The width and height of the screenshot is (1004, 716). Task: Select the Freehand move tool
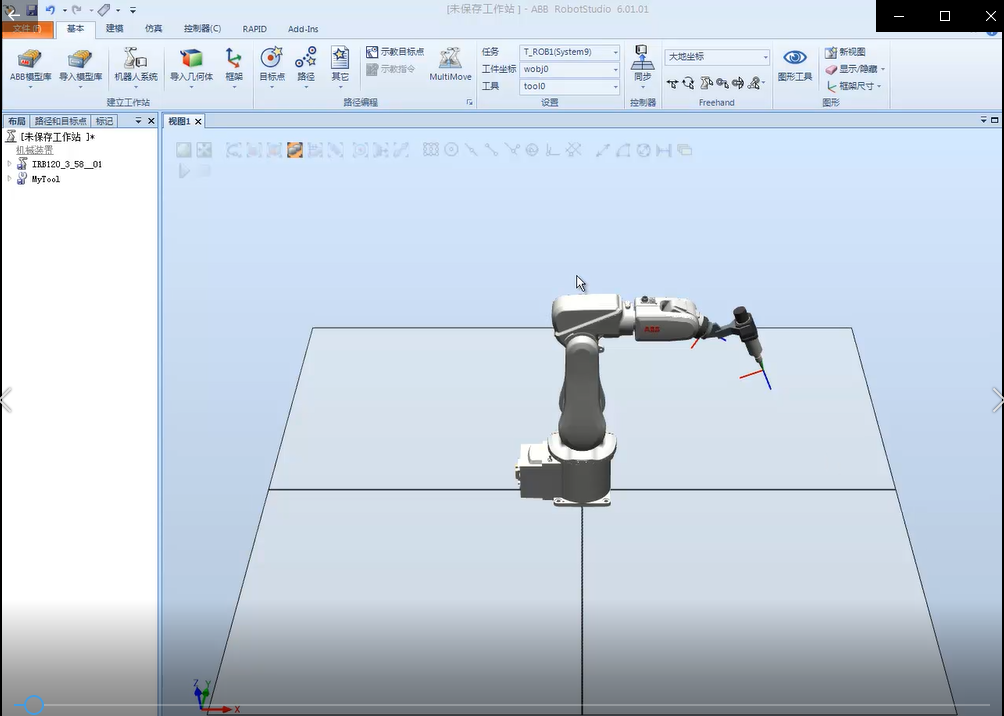(672, 83)
